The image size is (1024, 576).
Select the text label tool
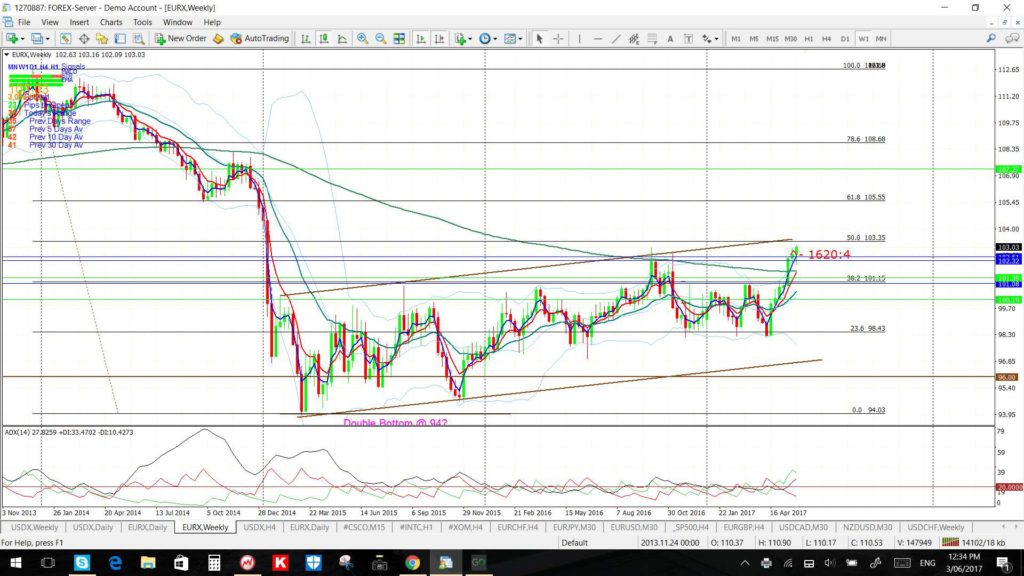[x=688, y=39]
